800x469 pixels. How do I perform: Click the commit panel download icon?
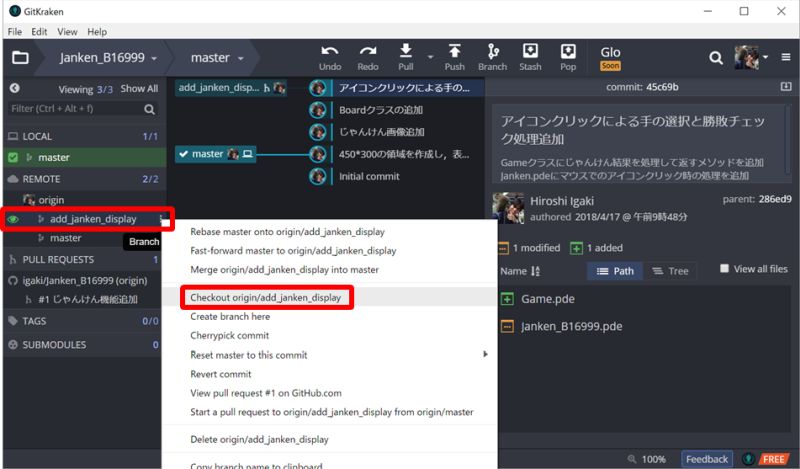786,87
